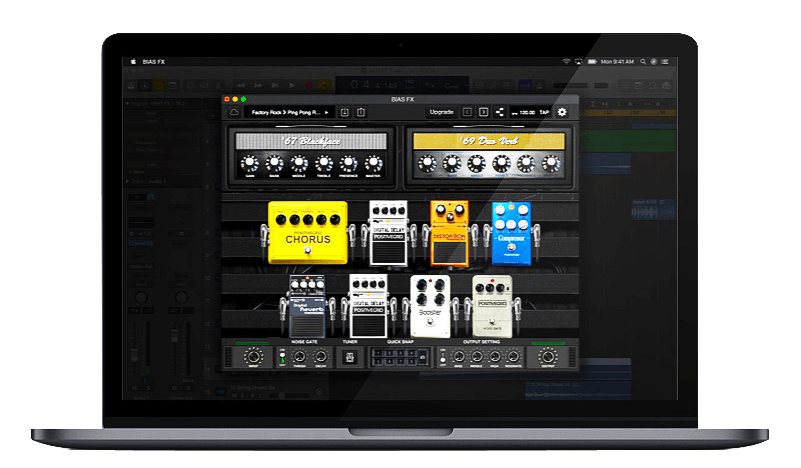
Task: Expand the Factory Rock preset selector
Action: [290, 112]
